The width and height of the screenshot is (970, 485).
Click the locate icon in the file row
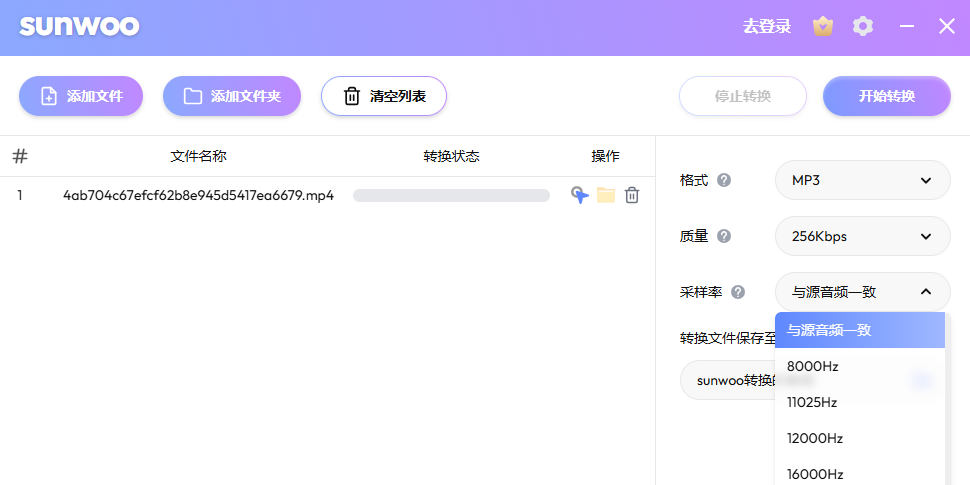click(x=579, y=195)
